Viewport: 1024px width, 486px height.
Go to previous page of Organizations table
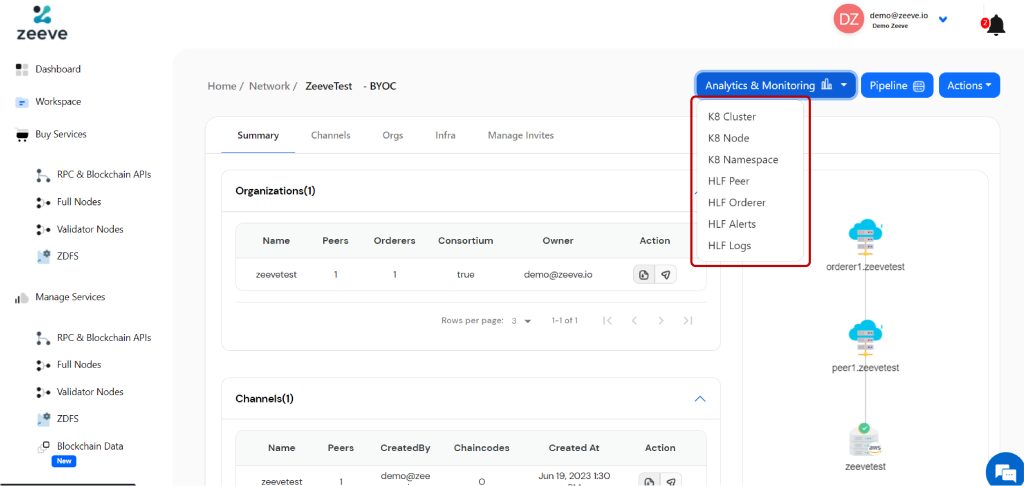633,321
